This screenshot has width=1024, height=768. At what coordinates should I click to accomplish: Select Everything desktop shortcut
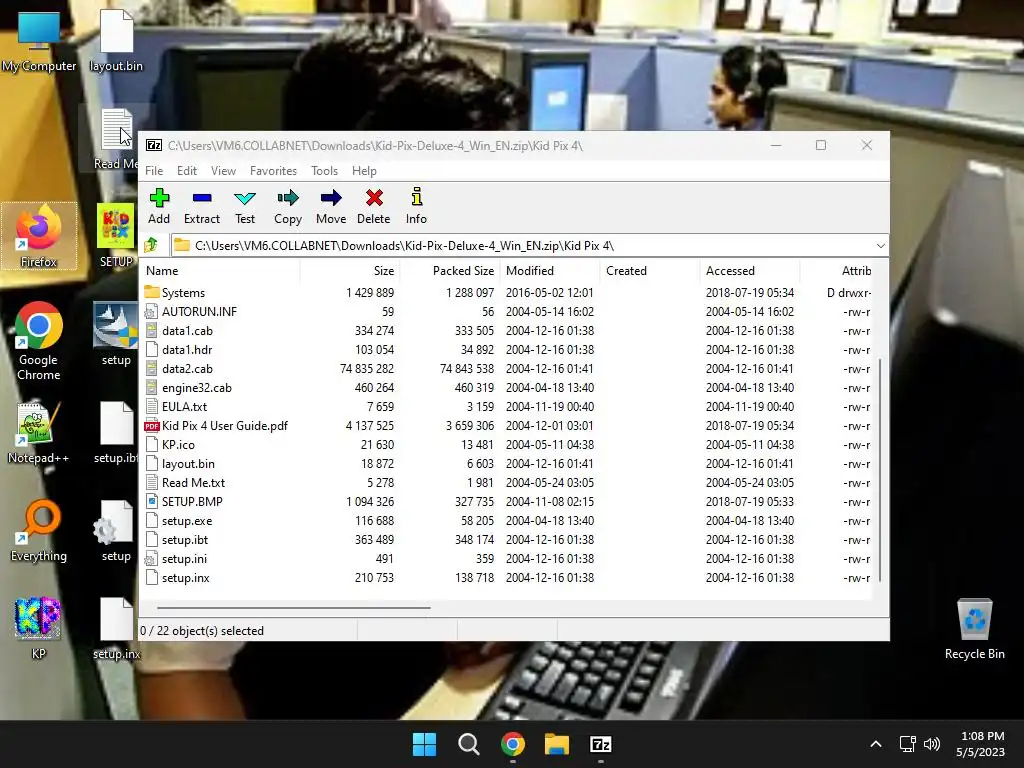point(39,531)
